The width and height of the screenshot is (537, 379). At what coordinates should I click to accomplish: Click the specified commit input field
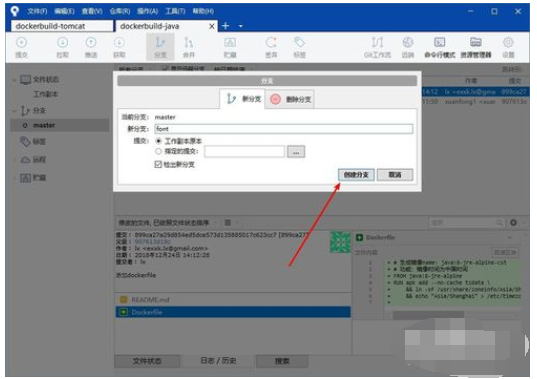pos(245,151)
